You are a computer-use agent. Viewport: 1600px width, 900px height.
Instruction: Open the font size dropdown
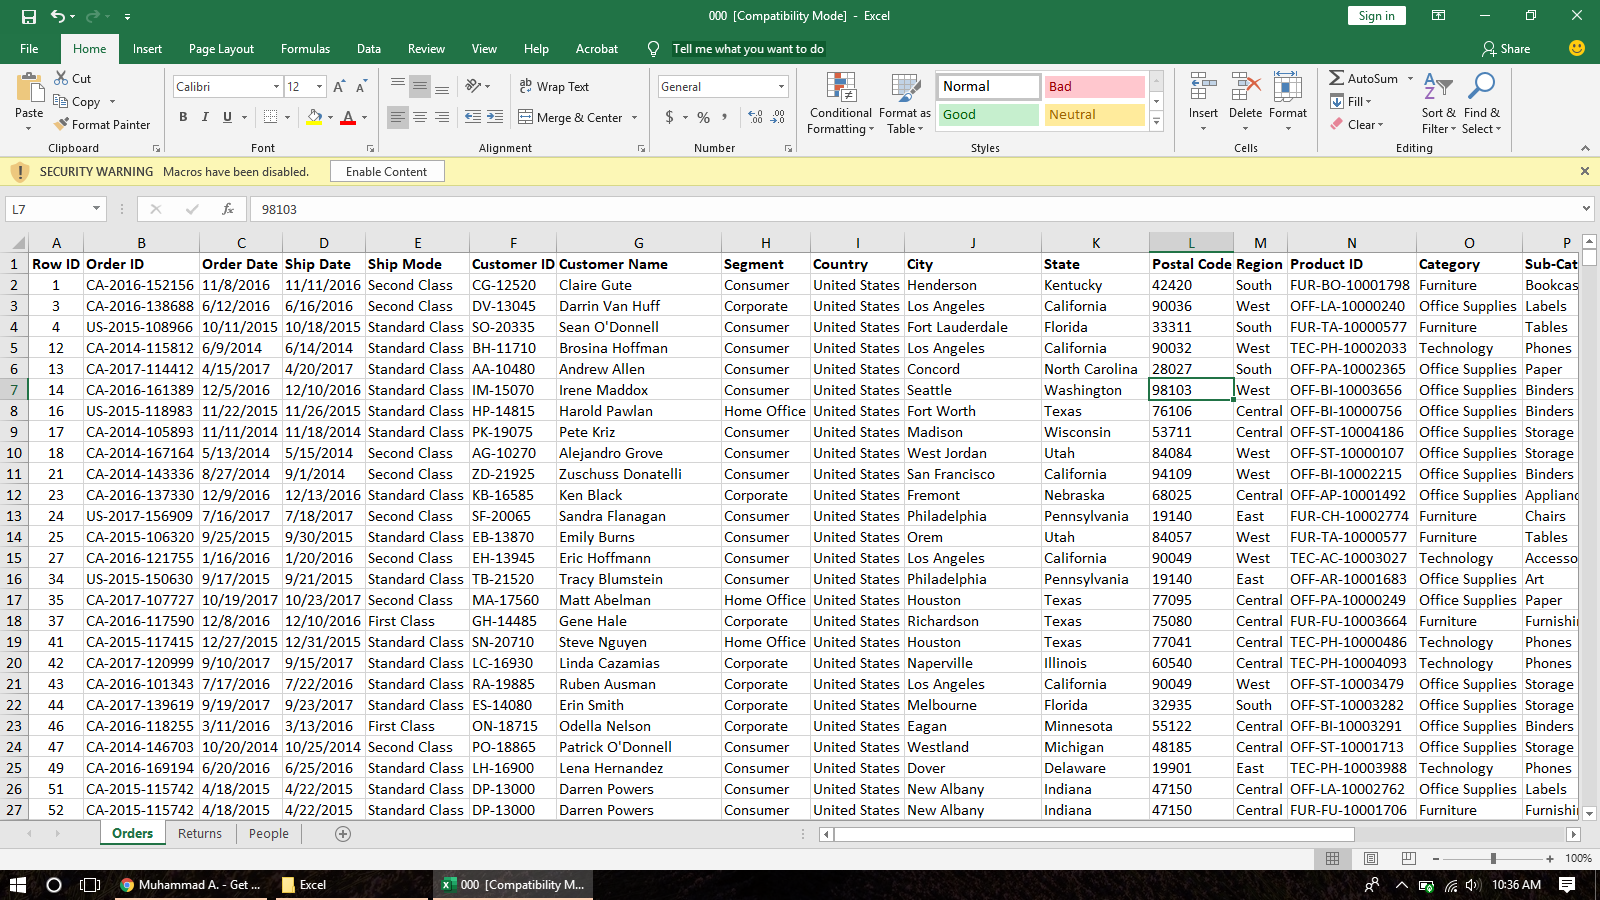(320, 86)
